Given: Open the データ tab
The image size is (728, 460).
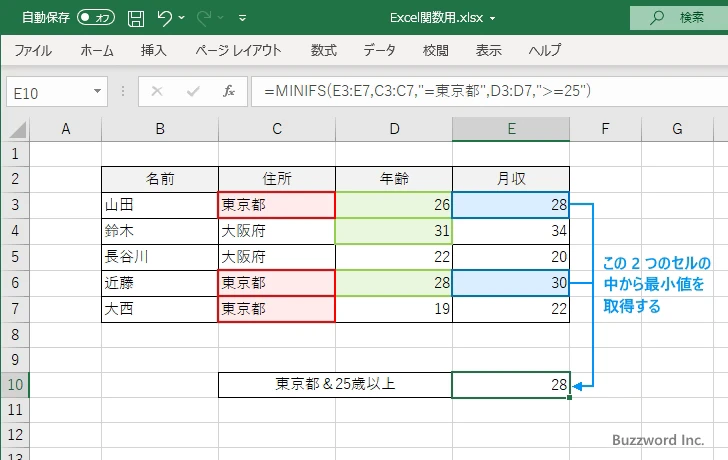Looking at the screenshot, I should tap(379, 50).
